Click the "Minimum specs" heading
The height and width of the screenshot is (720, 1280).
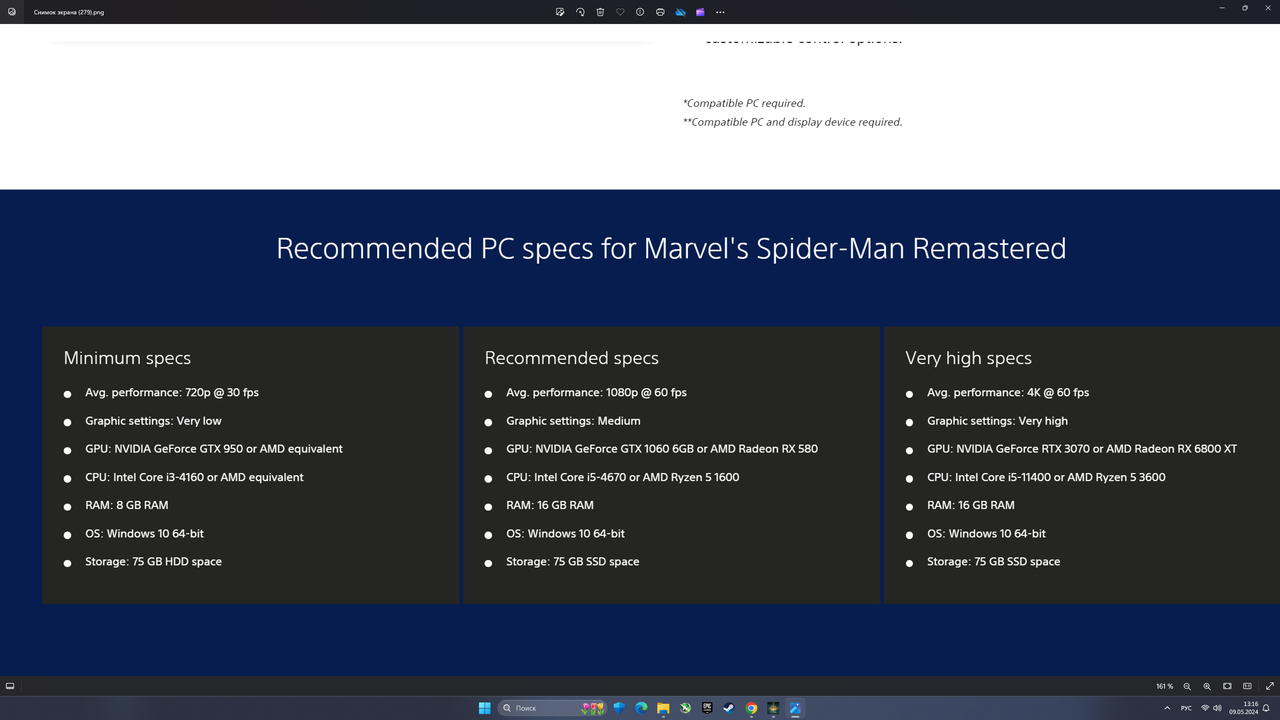[x=127, y=358]
